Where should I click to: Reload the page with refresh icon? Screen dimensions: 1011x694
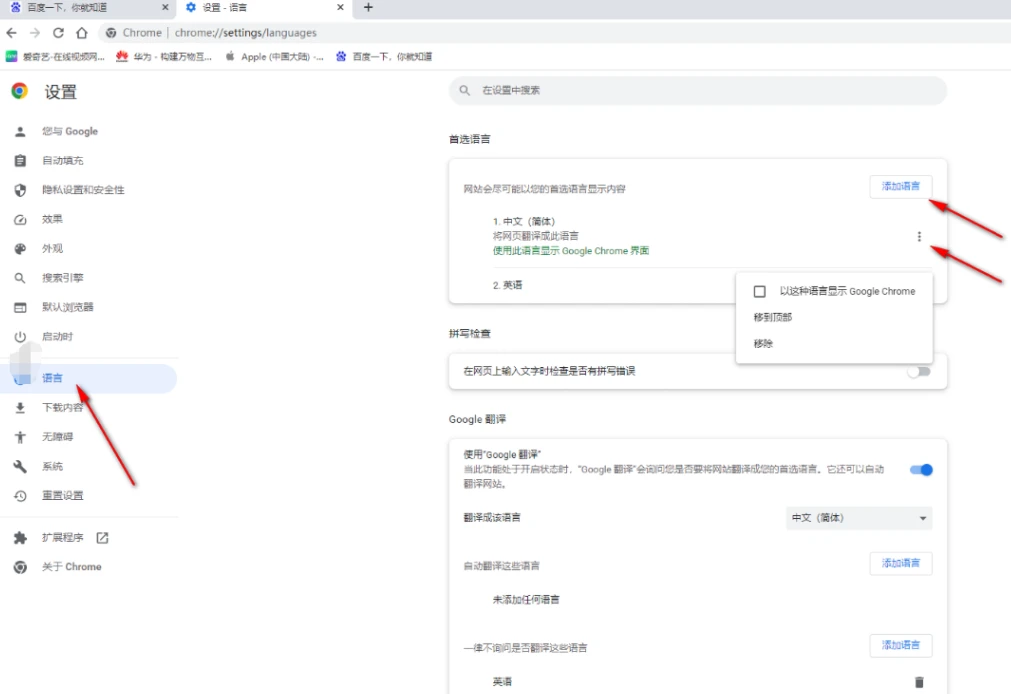point(58,33)
